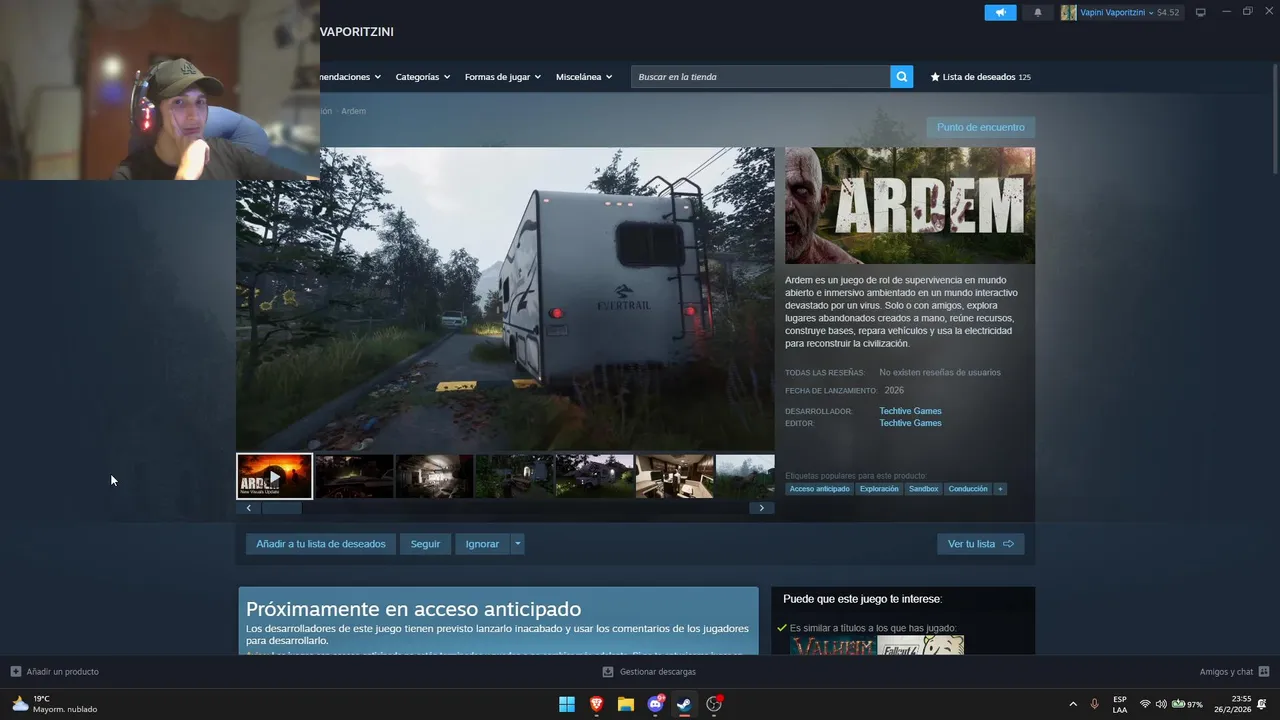Click the battery 97% indicator
Image resolution: width=1280 pixels, height=720 pixels.
[x=1187, y=704]
